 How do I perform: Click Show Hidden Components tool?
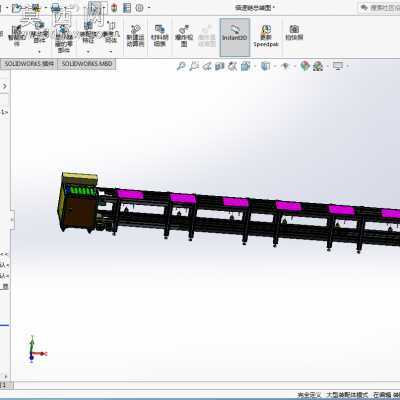[x=64, y=38]
